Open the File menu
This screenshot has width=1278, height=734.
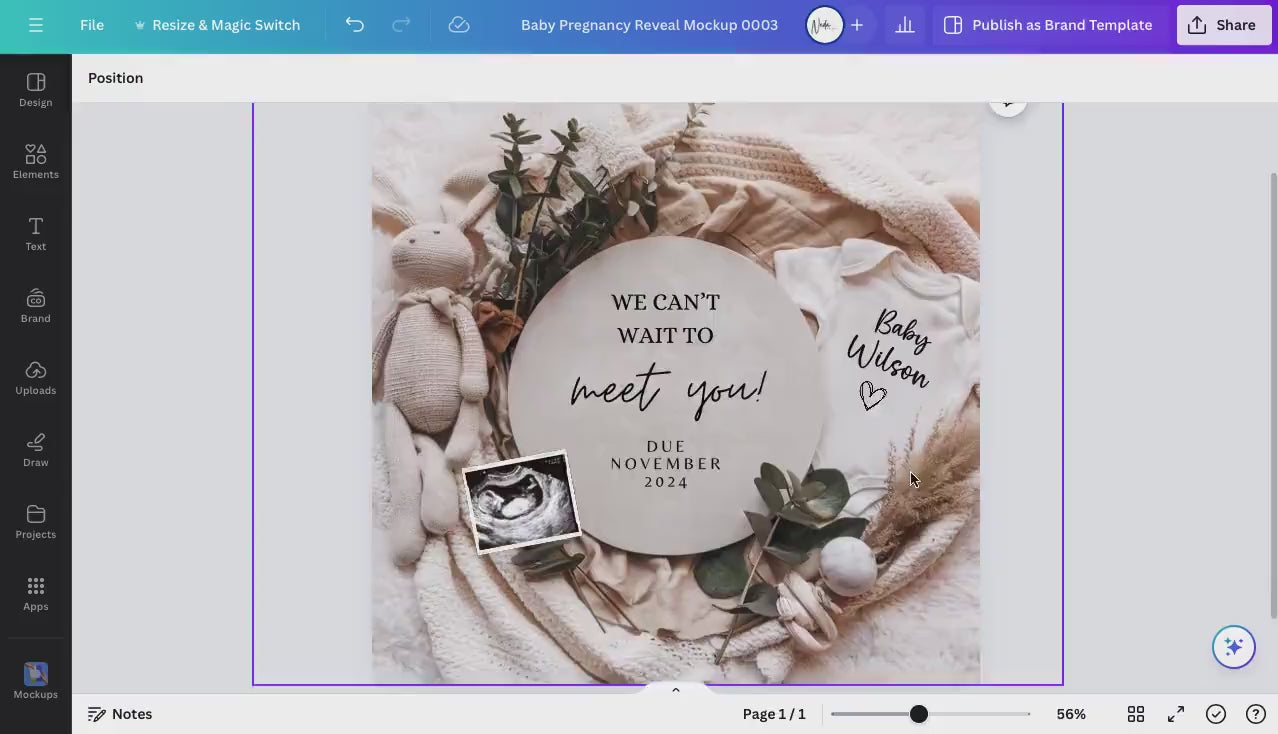92,25
